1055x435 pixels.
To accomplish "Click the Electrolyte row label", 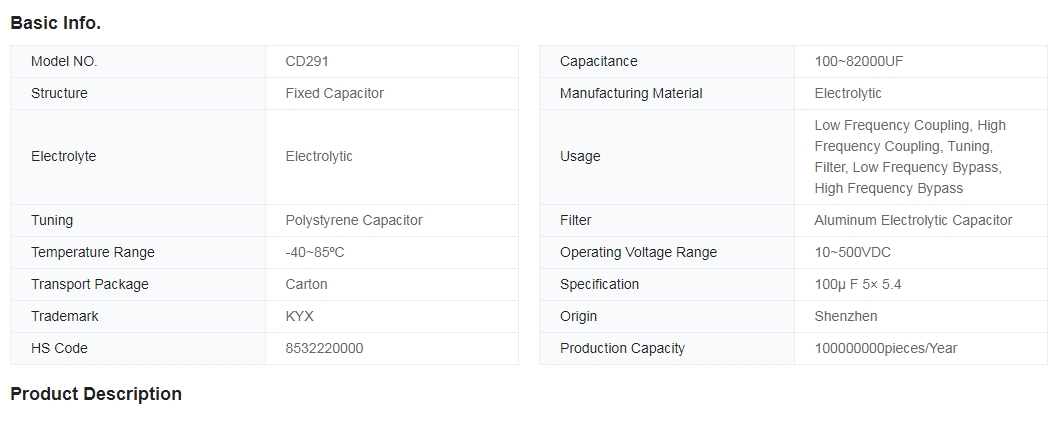I will pos(63,157).
